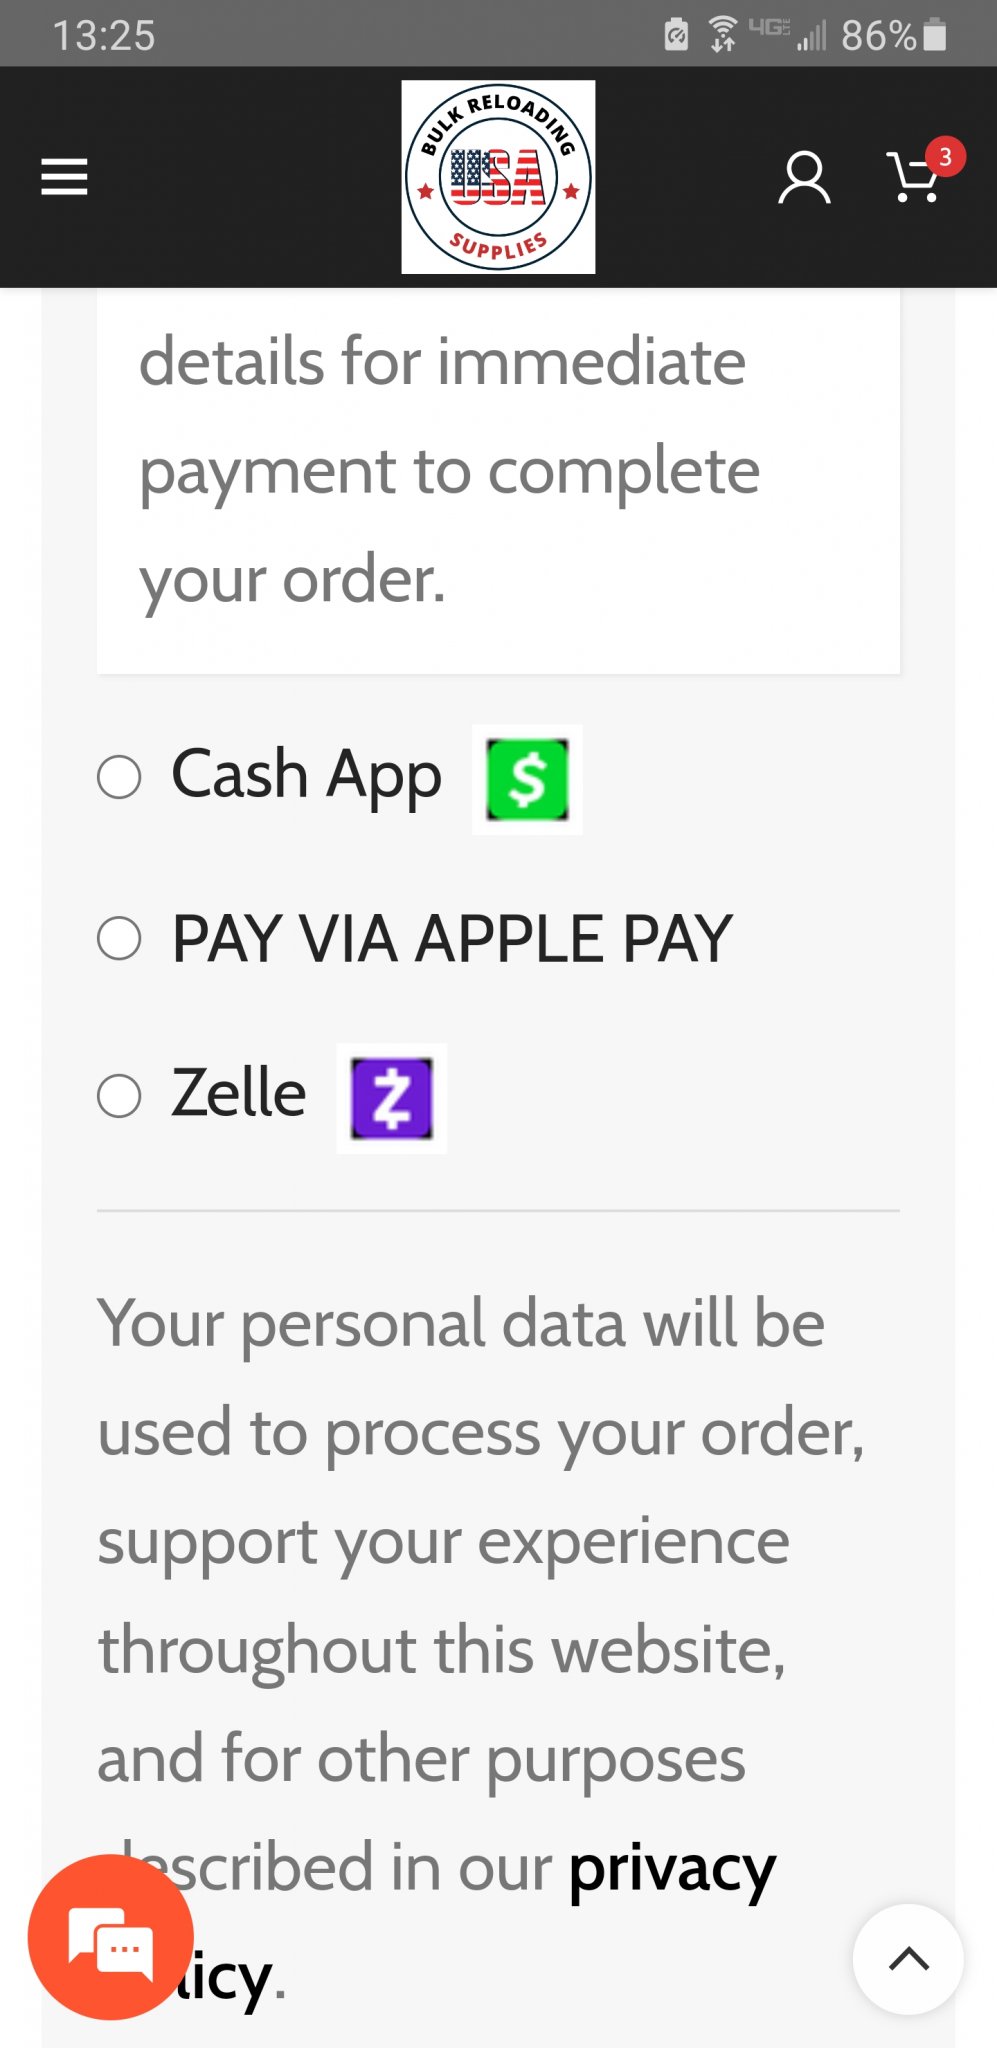
Task: Tap the scroll-to-top arrow button
Action: (908, 1959)
